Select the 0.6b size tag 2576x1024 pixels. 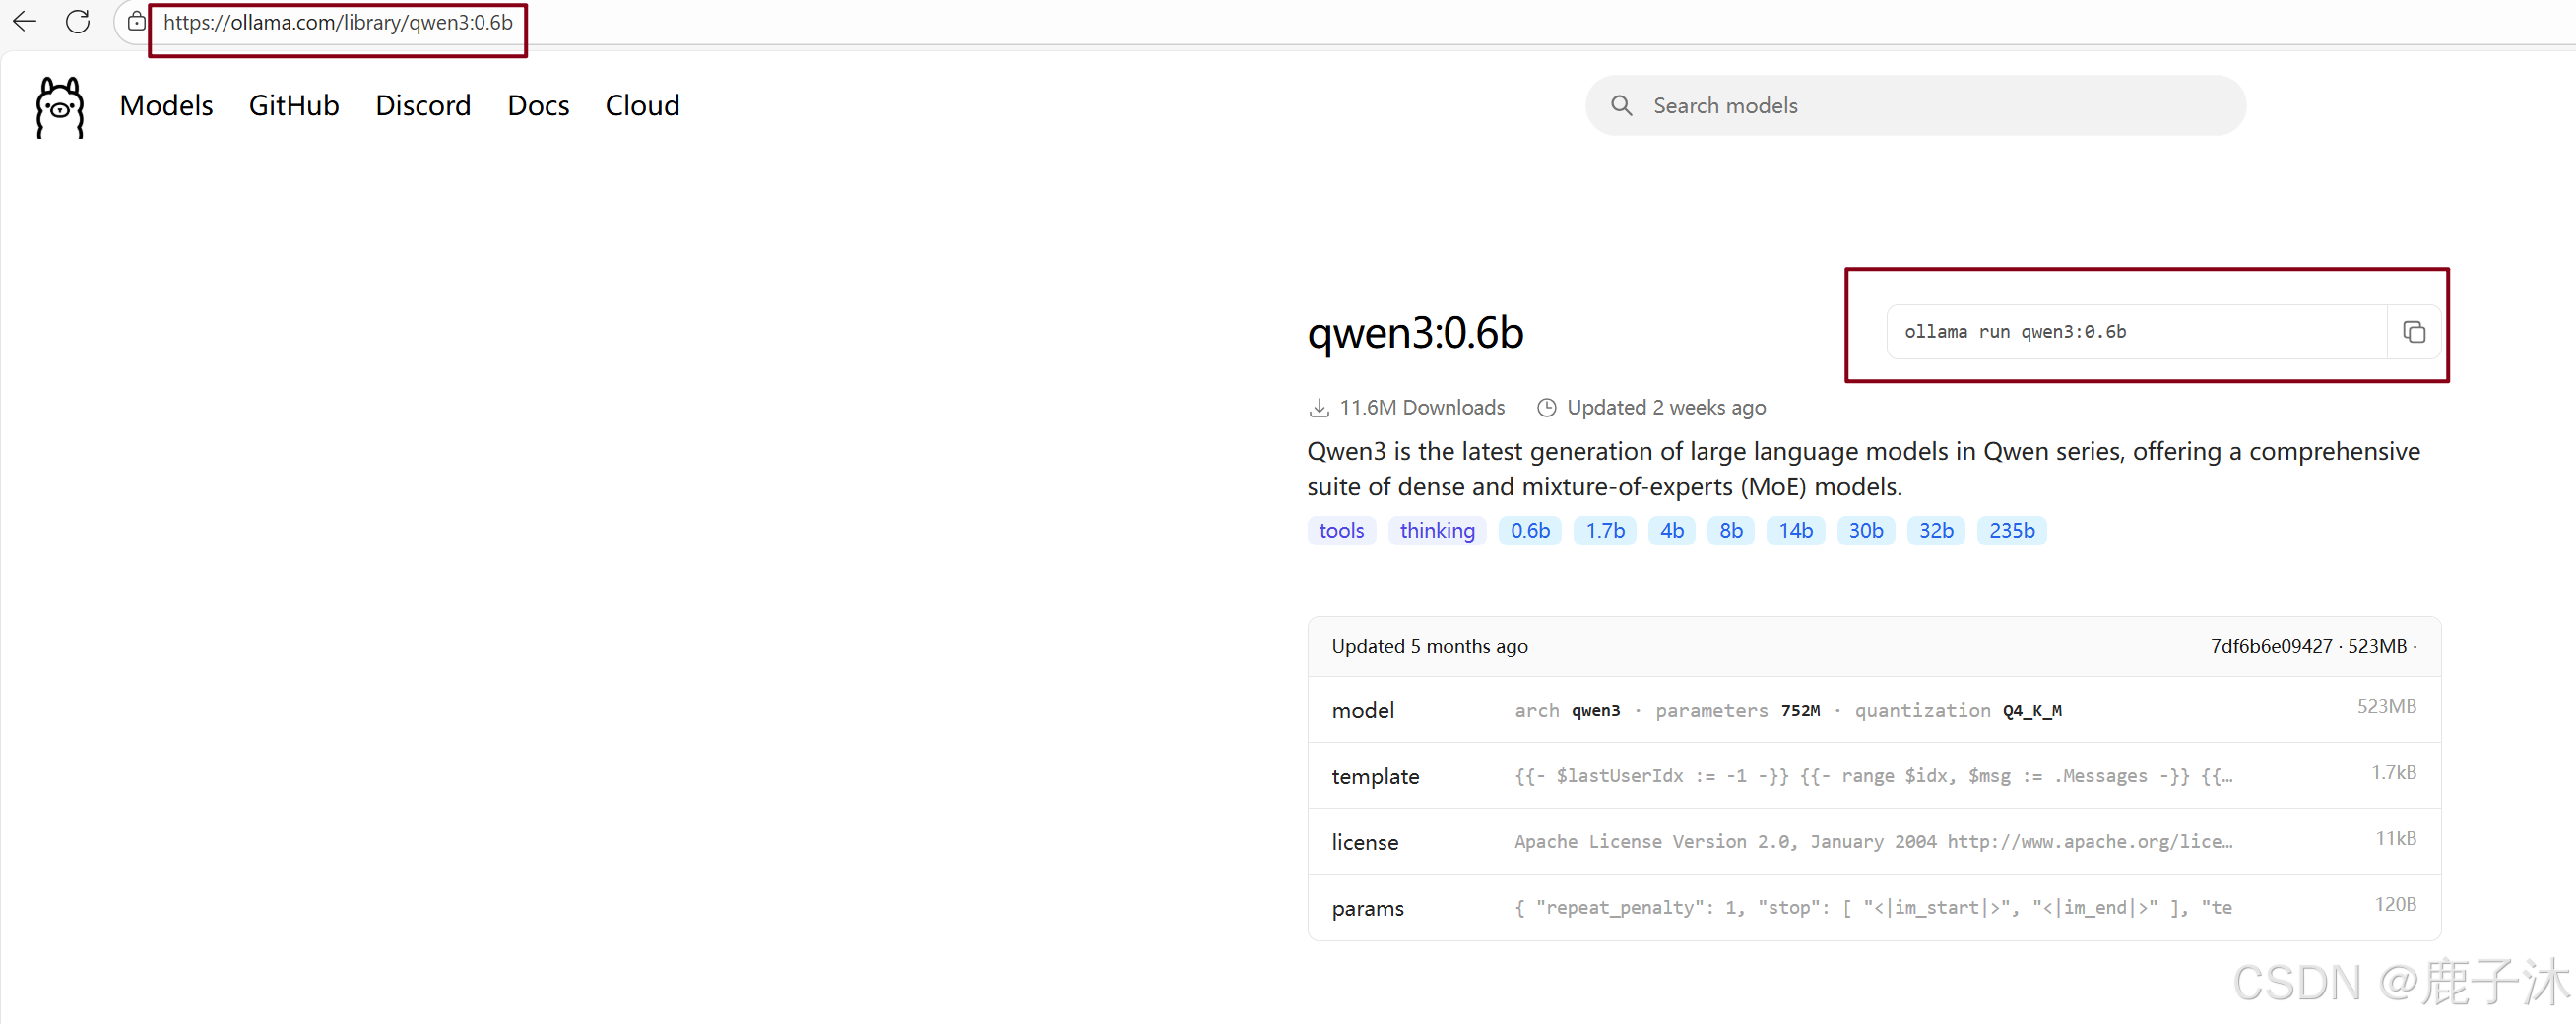(x=1530, y=530)
